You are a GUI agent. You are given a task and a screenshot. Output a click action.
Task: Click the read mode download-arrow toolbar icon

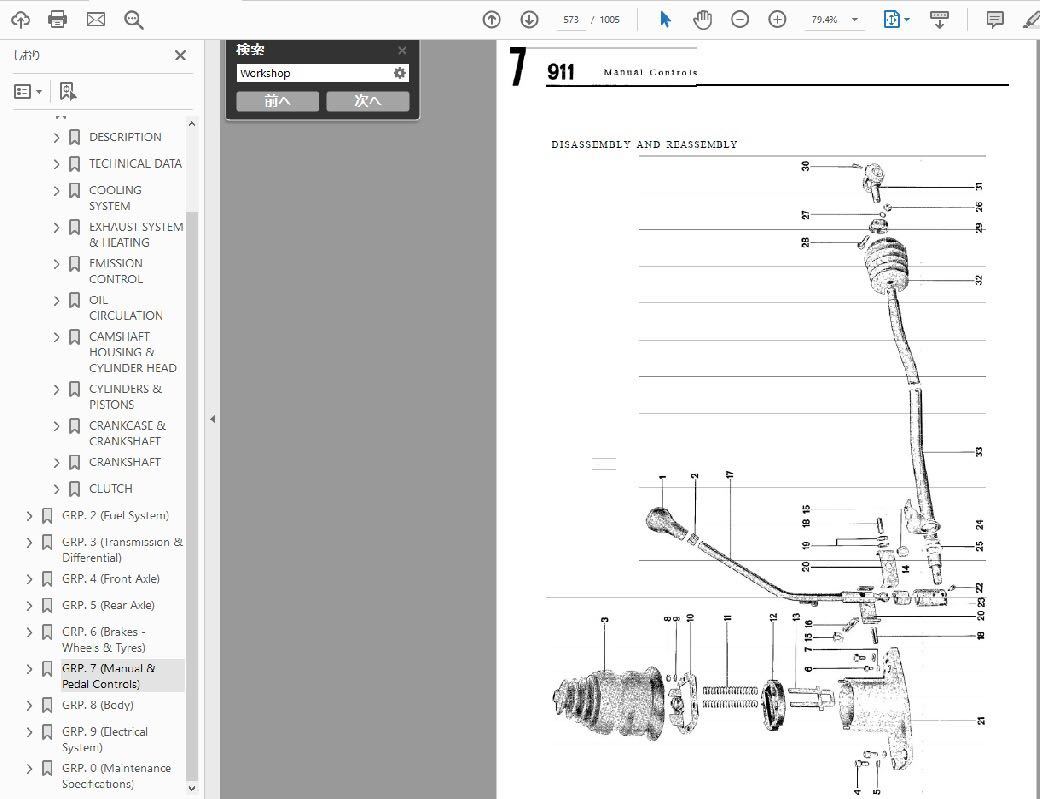[x=939, y=20]
